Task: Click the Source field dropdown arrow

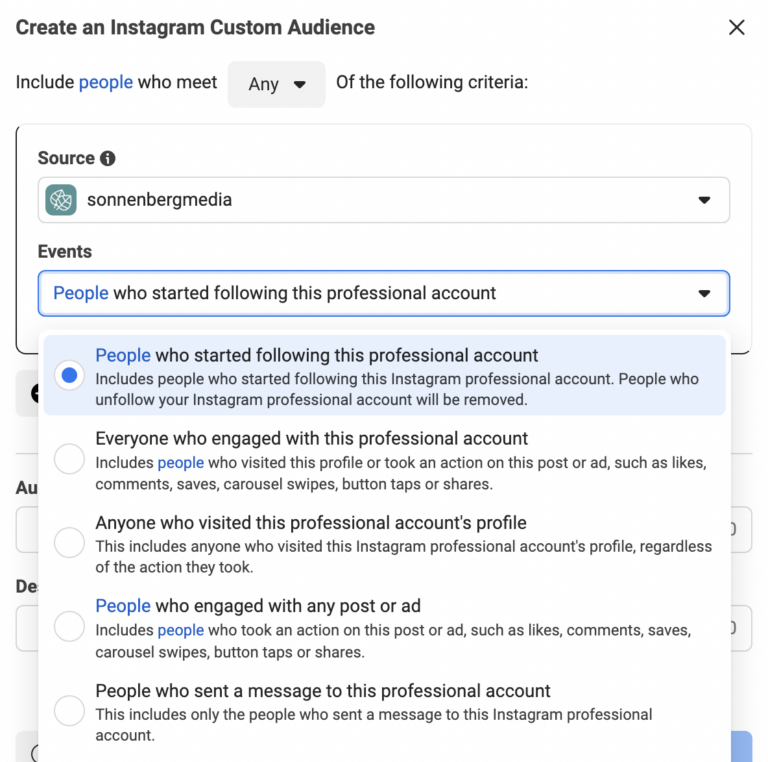Action: point(704,200)
